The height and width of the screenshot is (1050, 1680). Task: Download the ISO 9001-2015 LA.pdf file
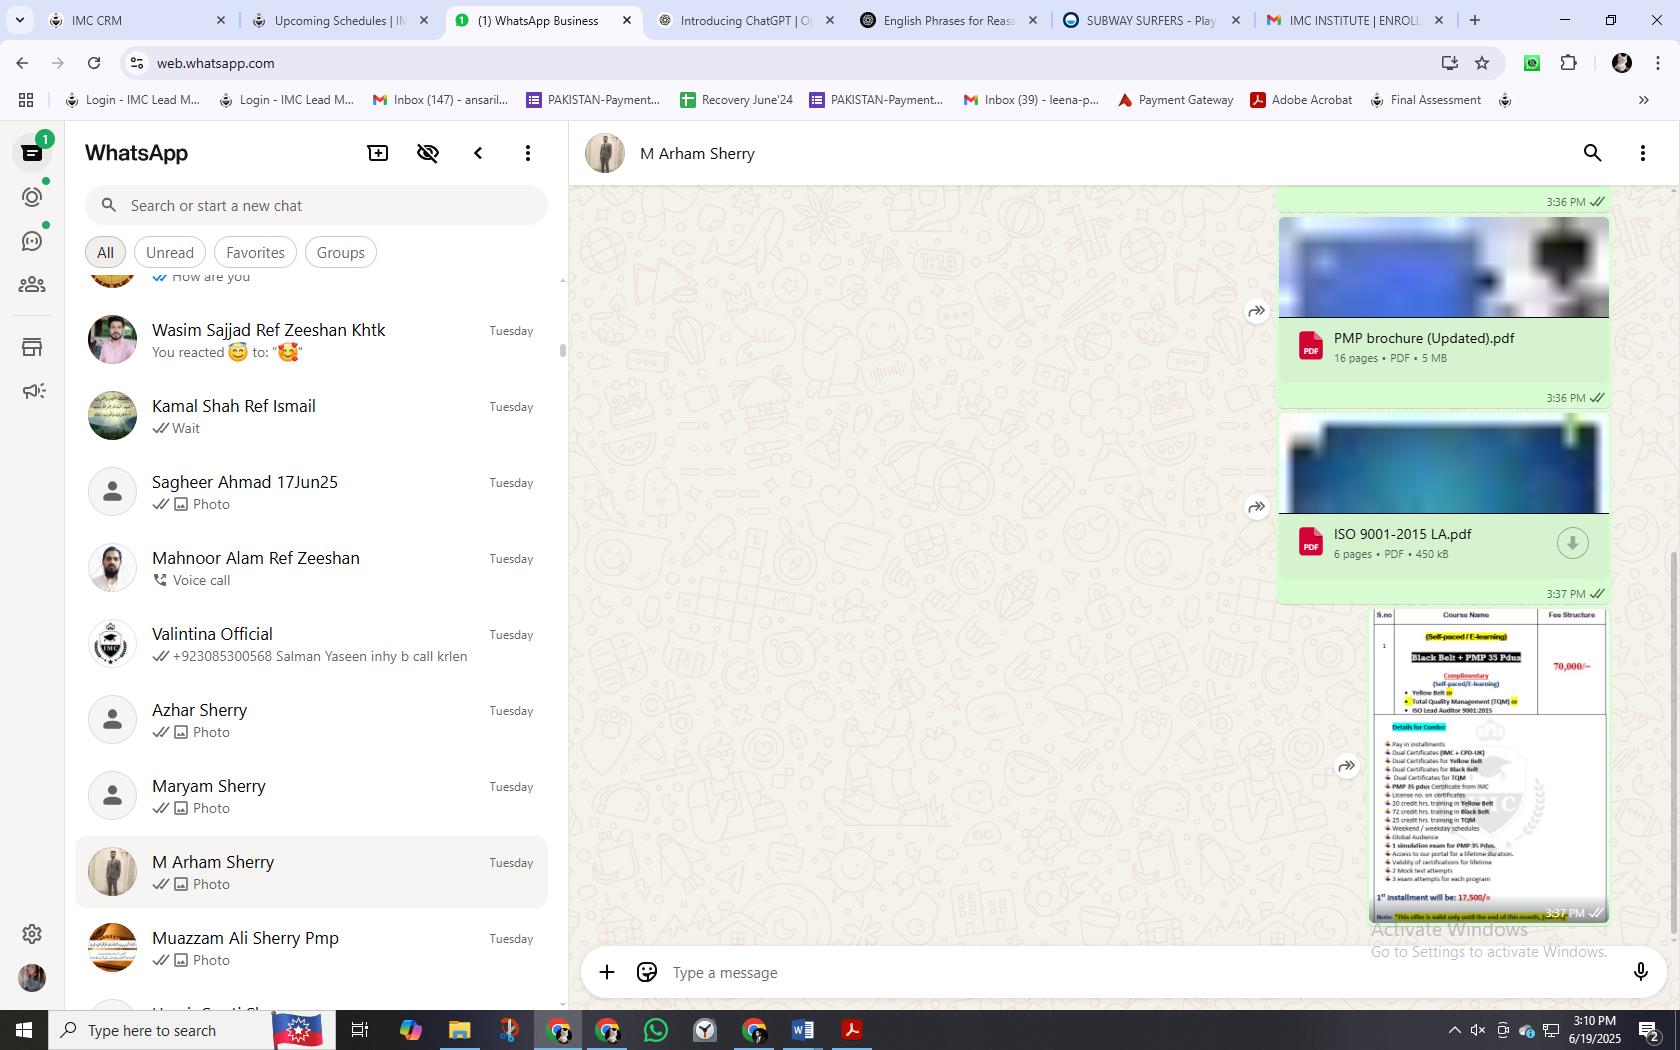[1572, 543]
